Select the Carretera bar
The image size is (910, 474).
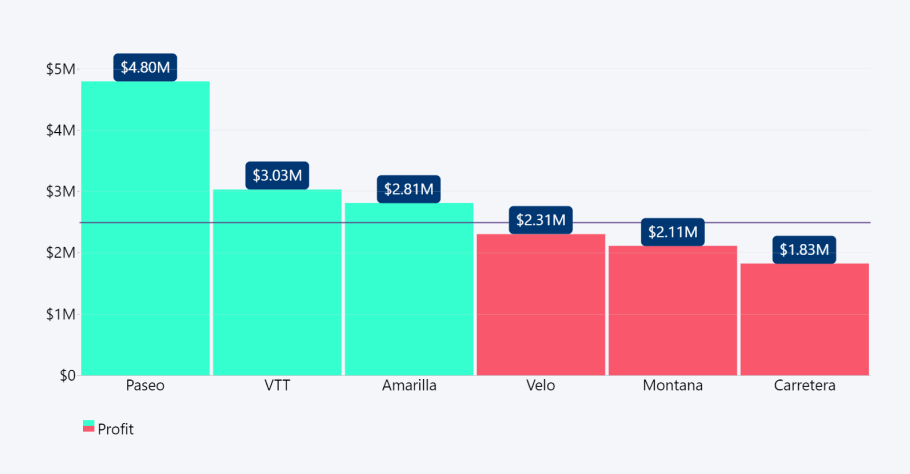tap(804, 320)
